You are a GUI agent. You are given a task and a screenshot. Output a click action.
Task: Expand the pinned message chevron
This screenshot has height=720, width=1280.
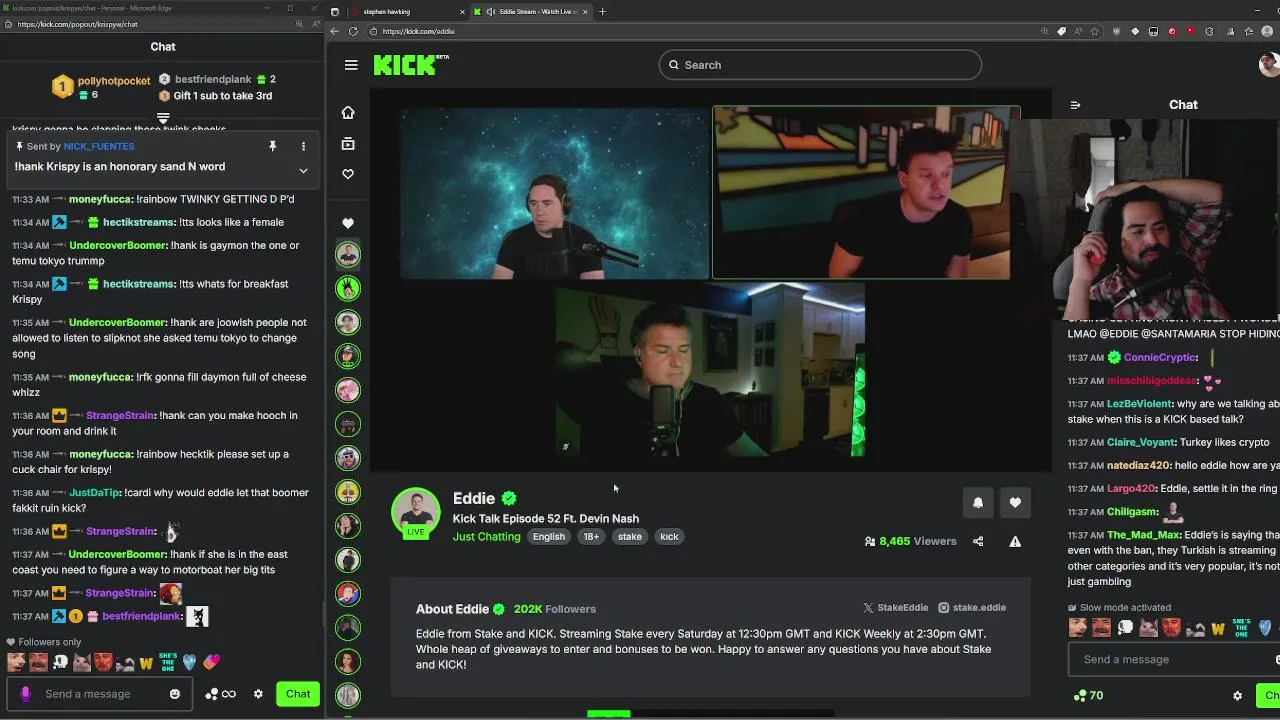coord(303,171)
